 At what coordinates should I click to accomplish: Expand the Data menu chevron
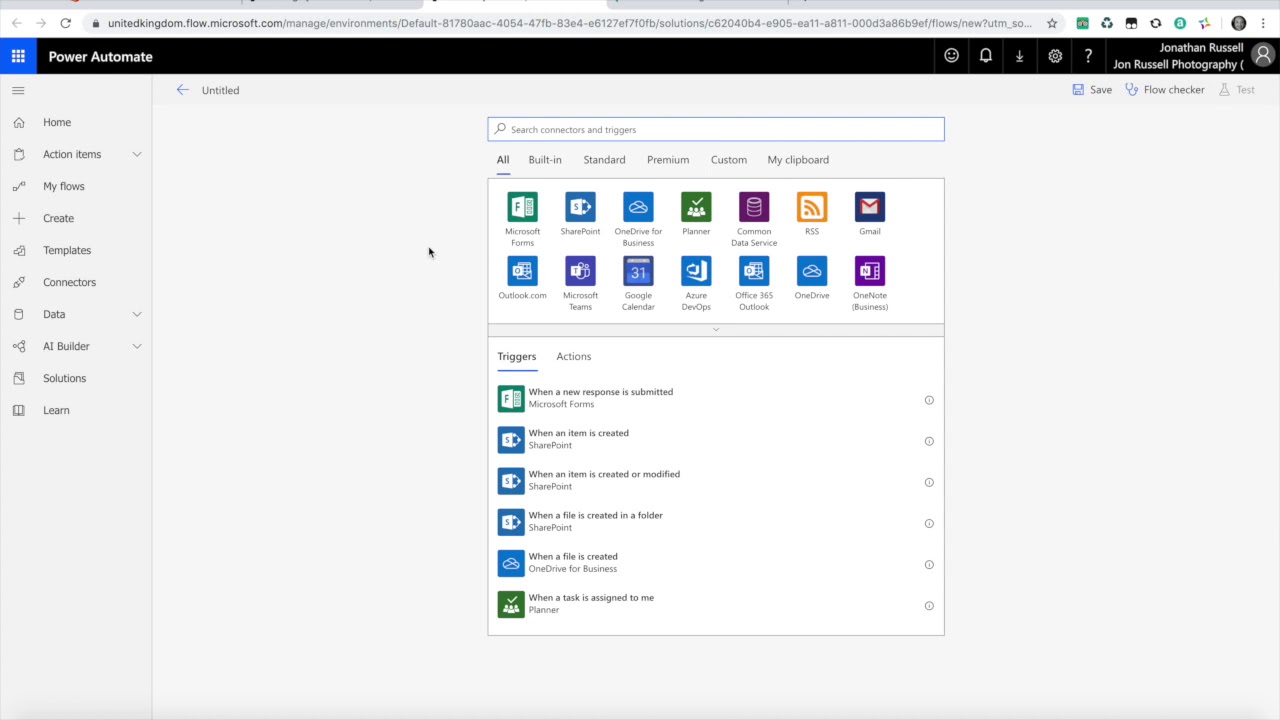[137, 314]
